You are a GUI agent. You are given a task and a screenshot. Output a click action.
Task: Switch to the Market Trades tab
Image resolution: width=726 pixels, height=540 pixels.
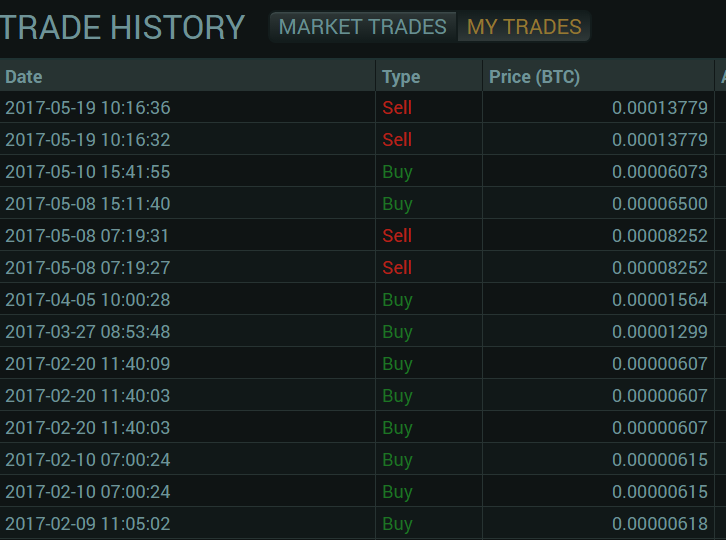[363, 27]
